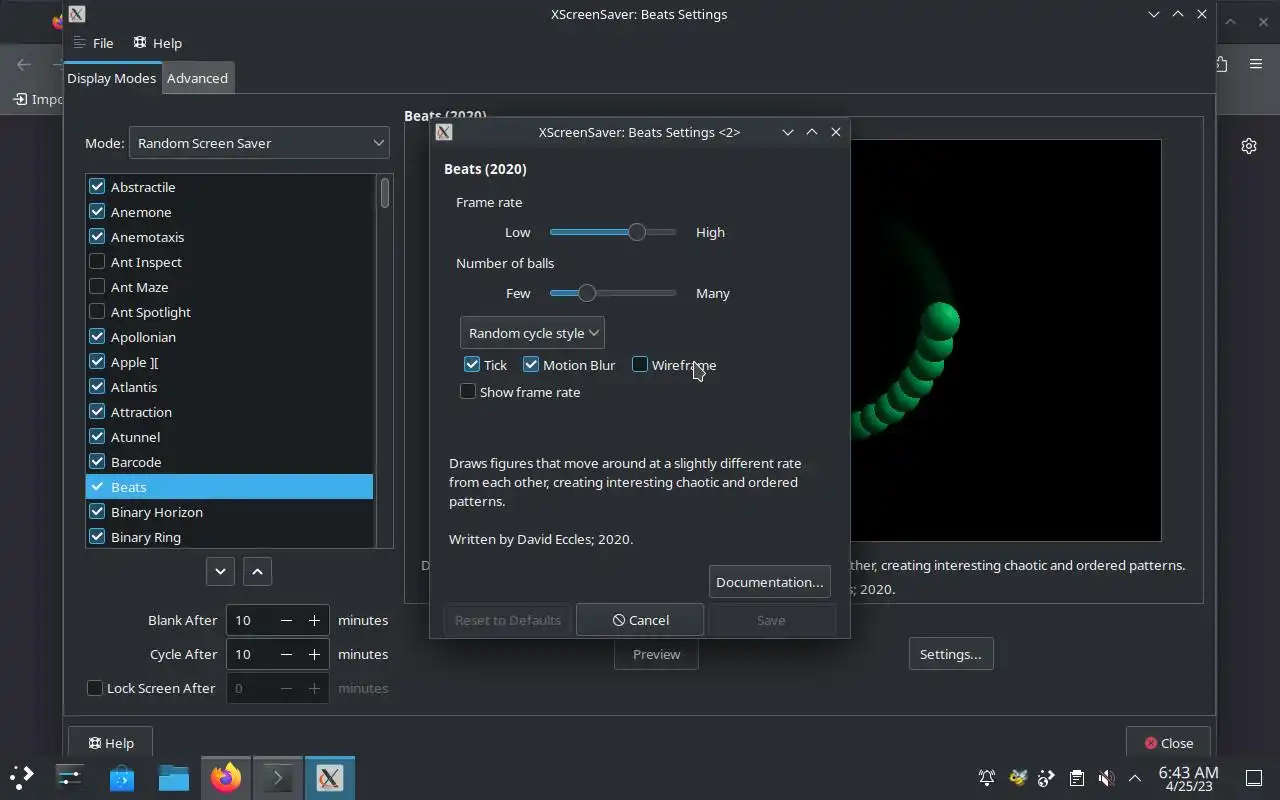Select Barcode in the screensaver list
The width and height of the screenshot is (1280, 800).
[x=229, y=462]
